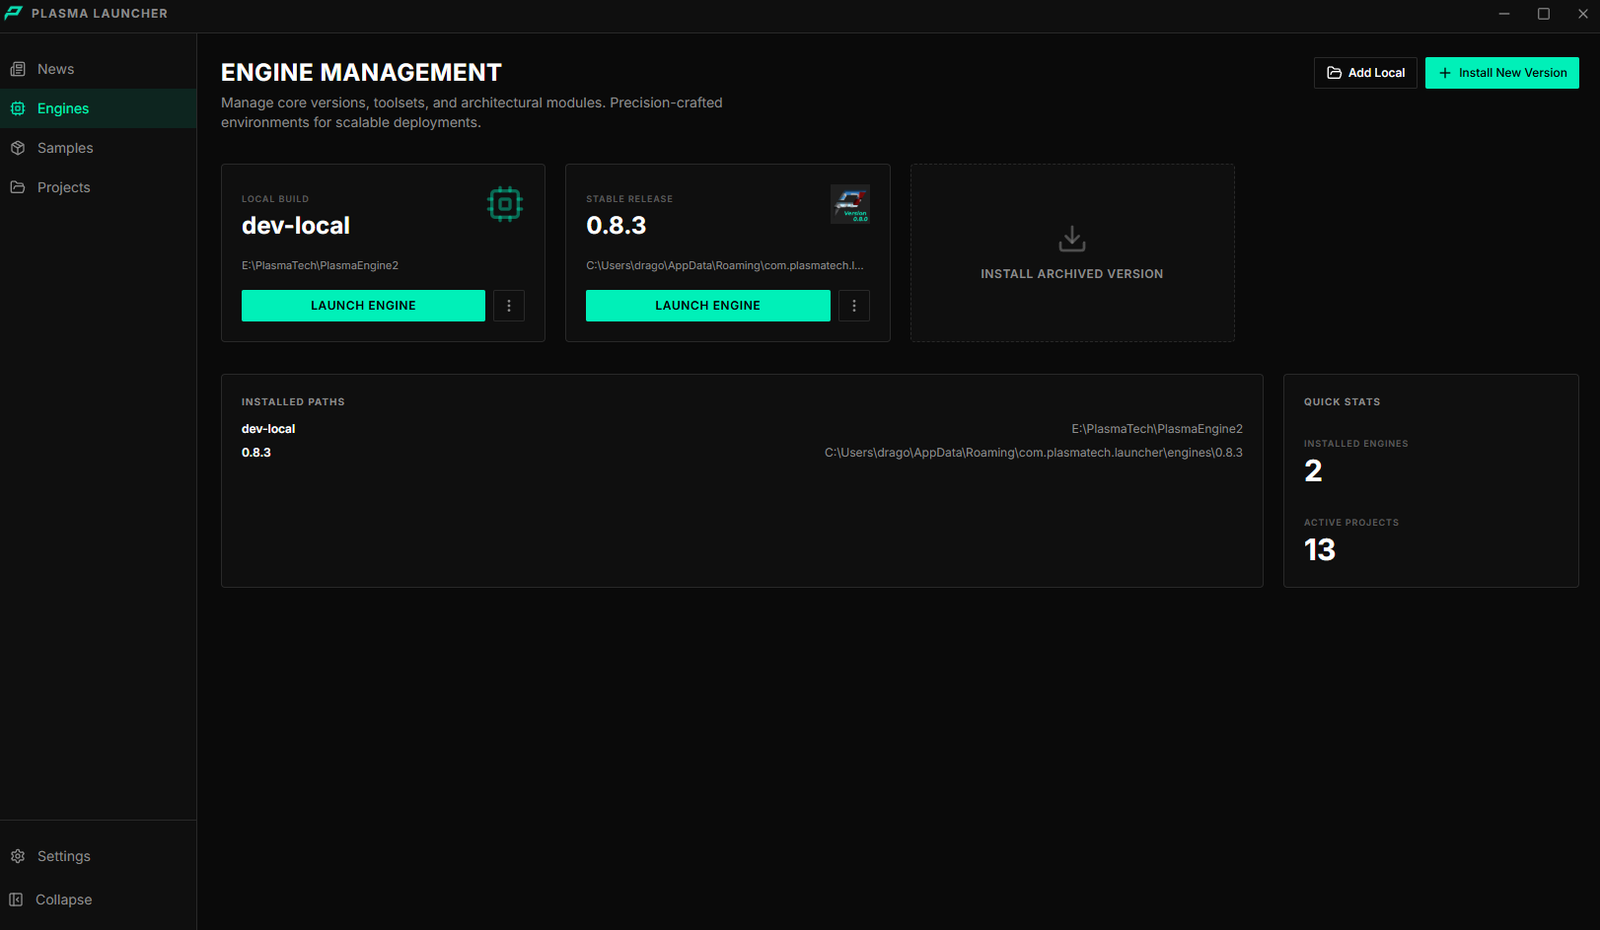This screenshot has width=1600, height=930.
Task: Launch engine version 0.8.3
Action: [x=708, y=306]
